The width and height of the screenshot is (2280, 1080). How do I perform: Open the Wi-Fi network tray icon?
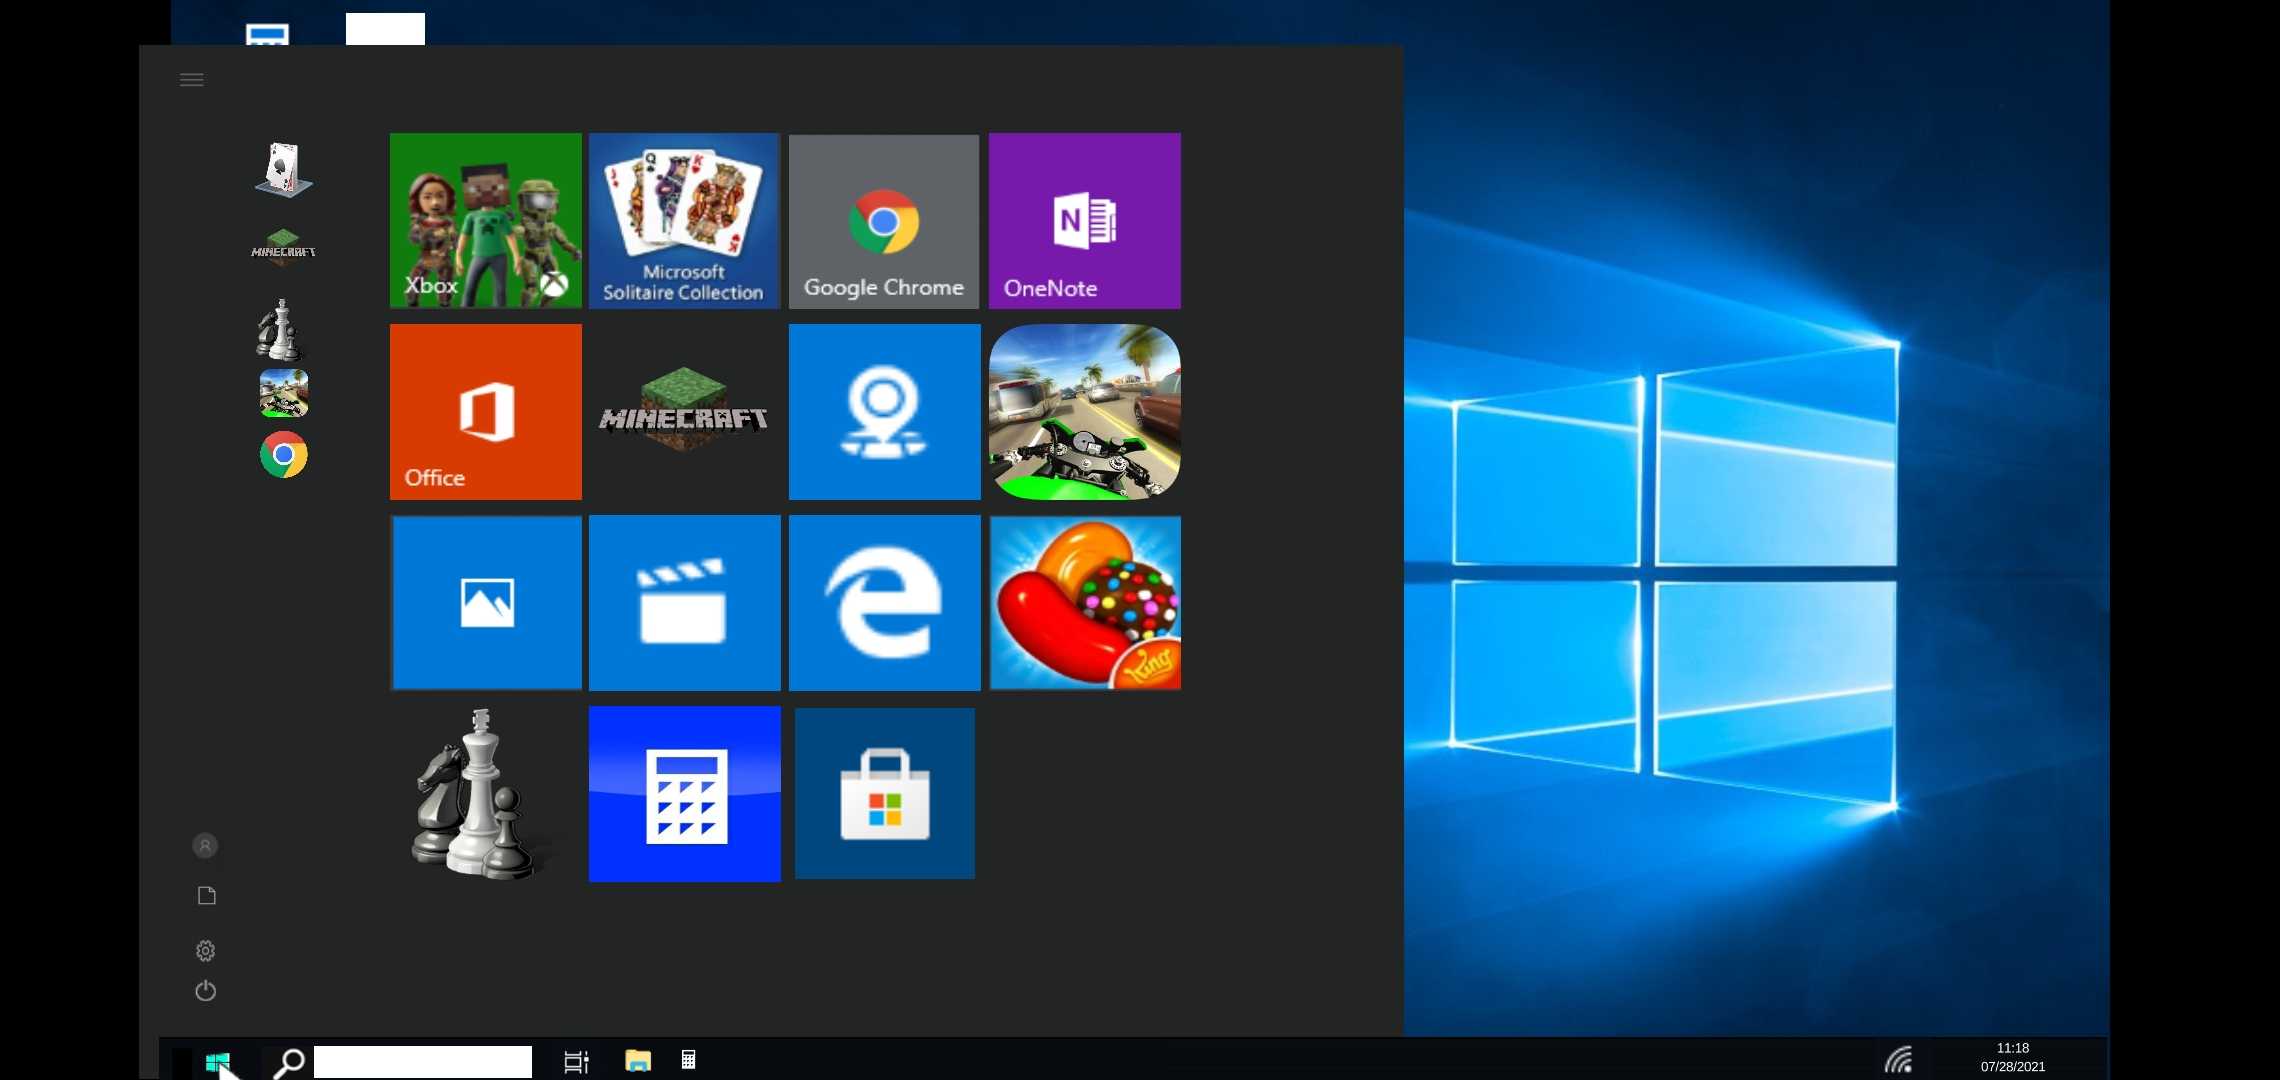coord(1898,1060)
